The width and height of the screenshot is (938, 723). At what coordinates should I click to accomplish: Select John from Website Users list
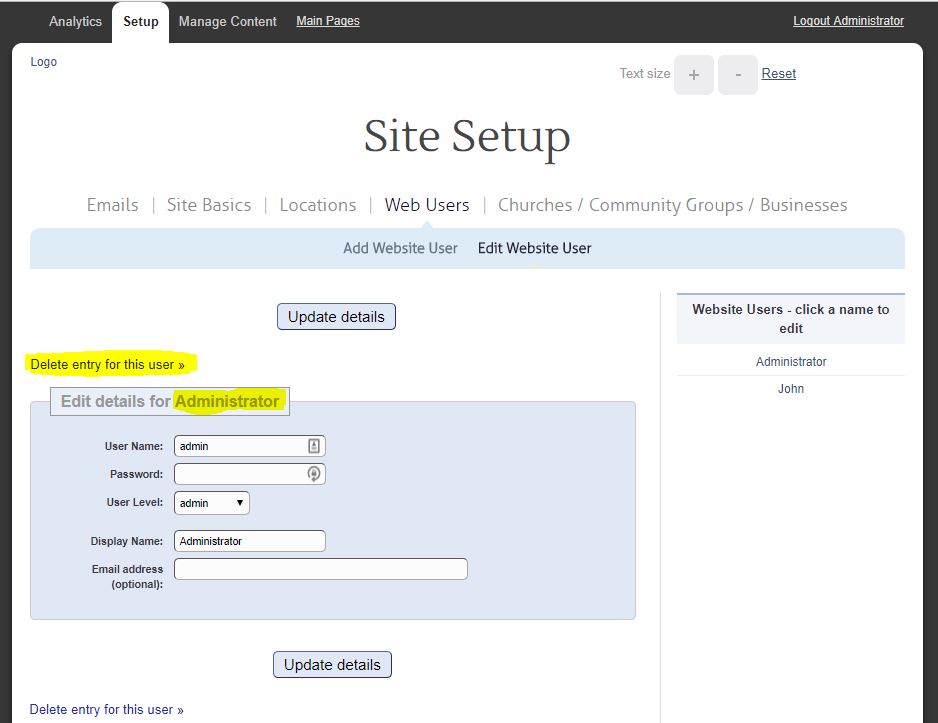791,389
